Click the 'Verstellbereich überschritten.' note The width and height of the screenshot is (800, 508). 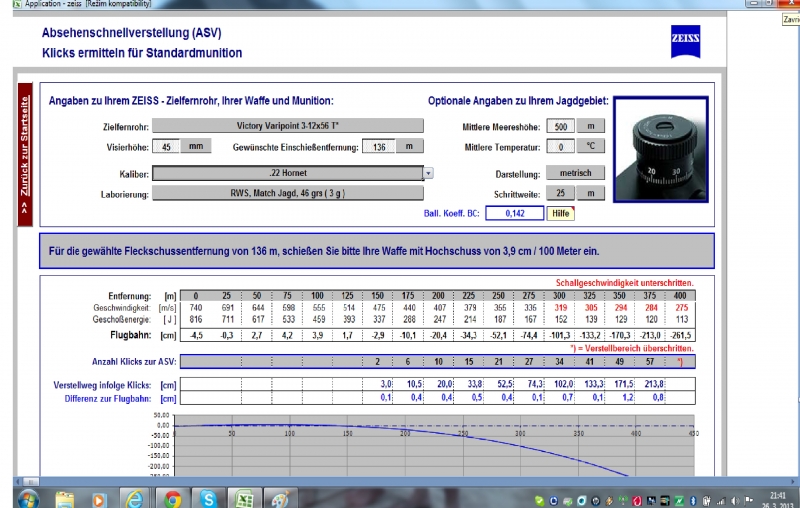click(632, 348)
